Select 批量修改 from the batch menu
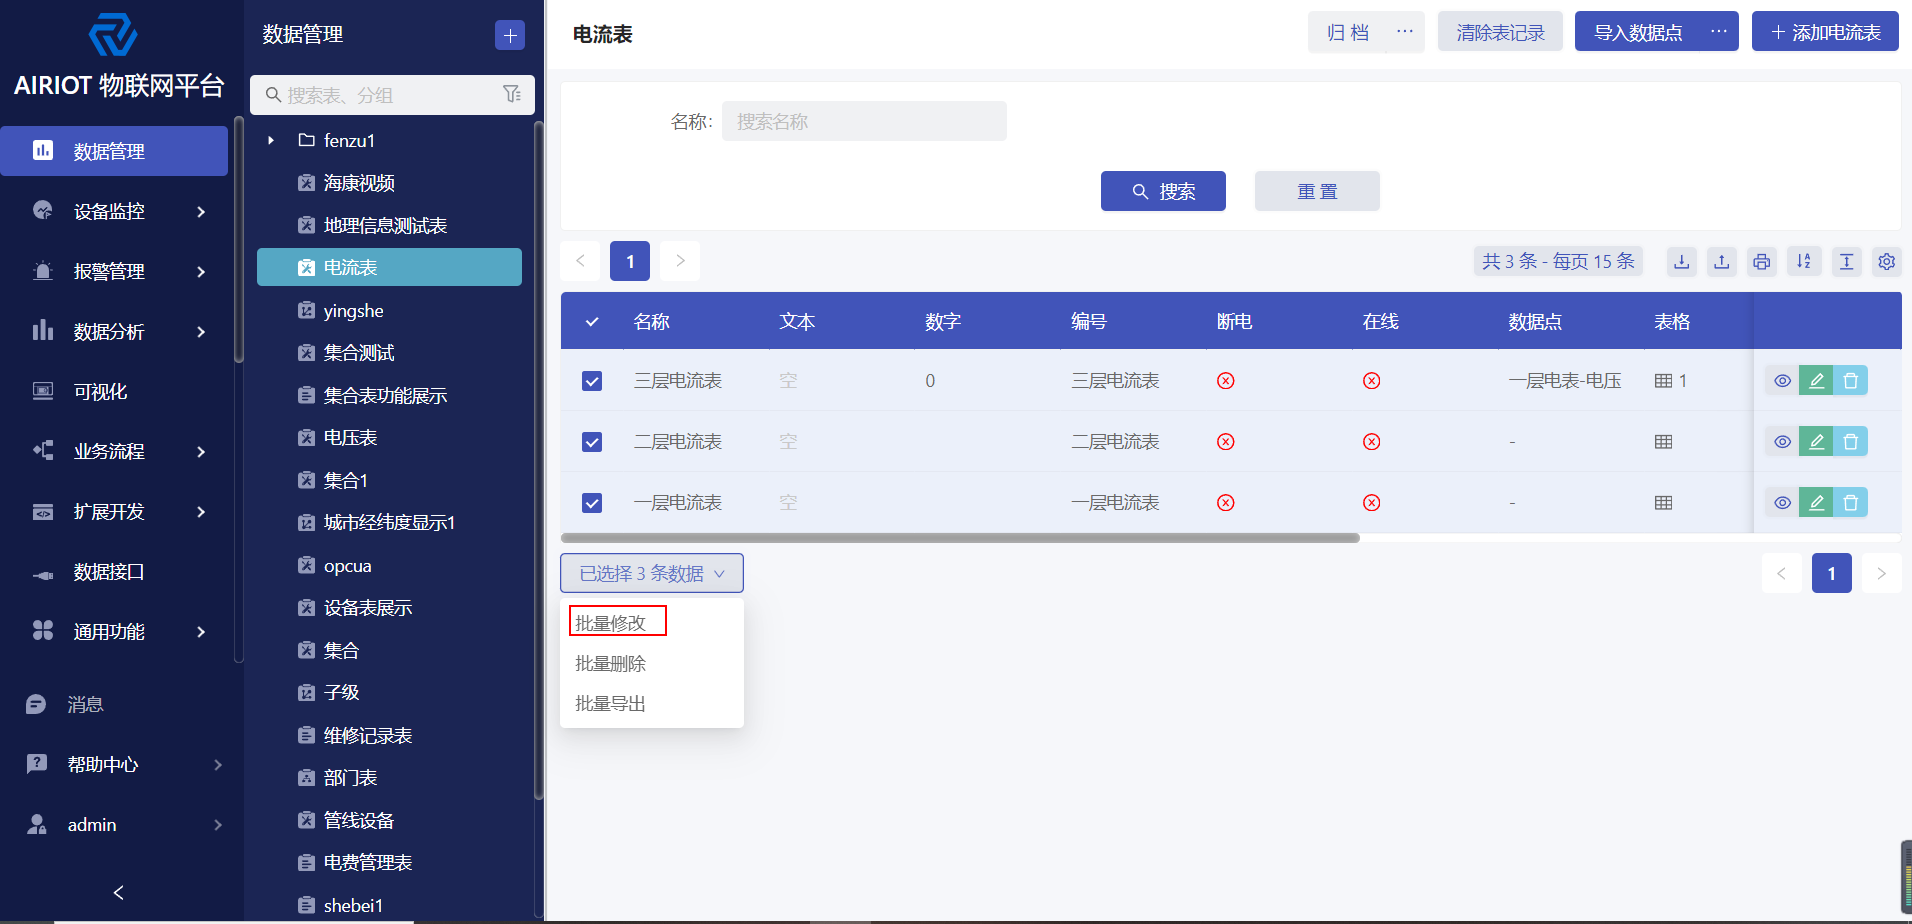The height and width of the screenshot is (924, 1912). pyautogui.click(x=611, y=623)
